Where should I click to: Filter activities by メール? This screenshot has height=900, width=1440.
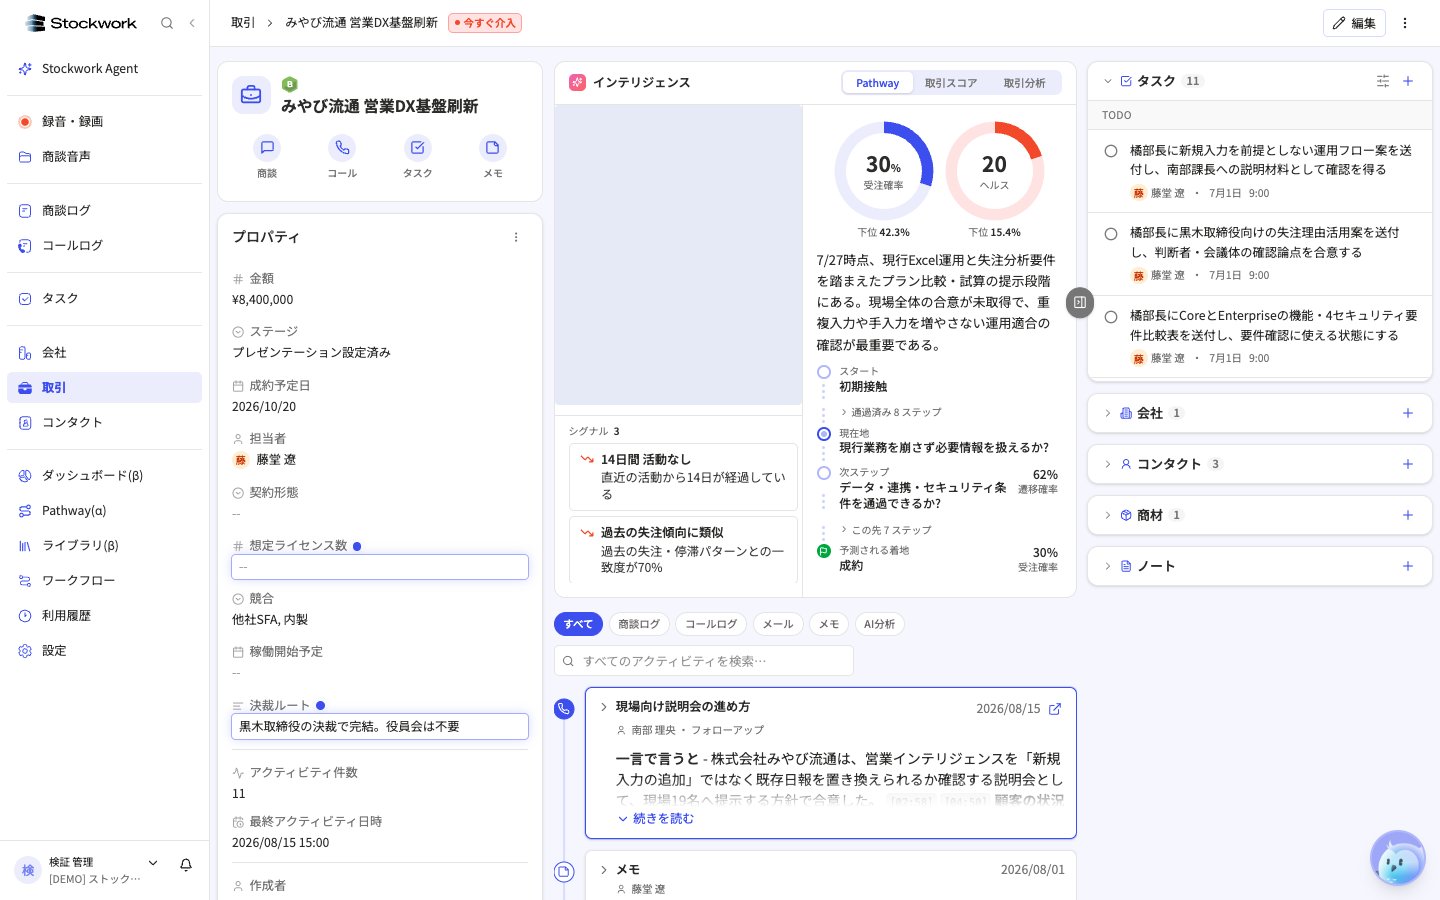tap(778, 624)
